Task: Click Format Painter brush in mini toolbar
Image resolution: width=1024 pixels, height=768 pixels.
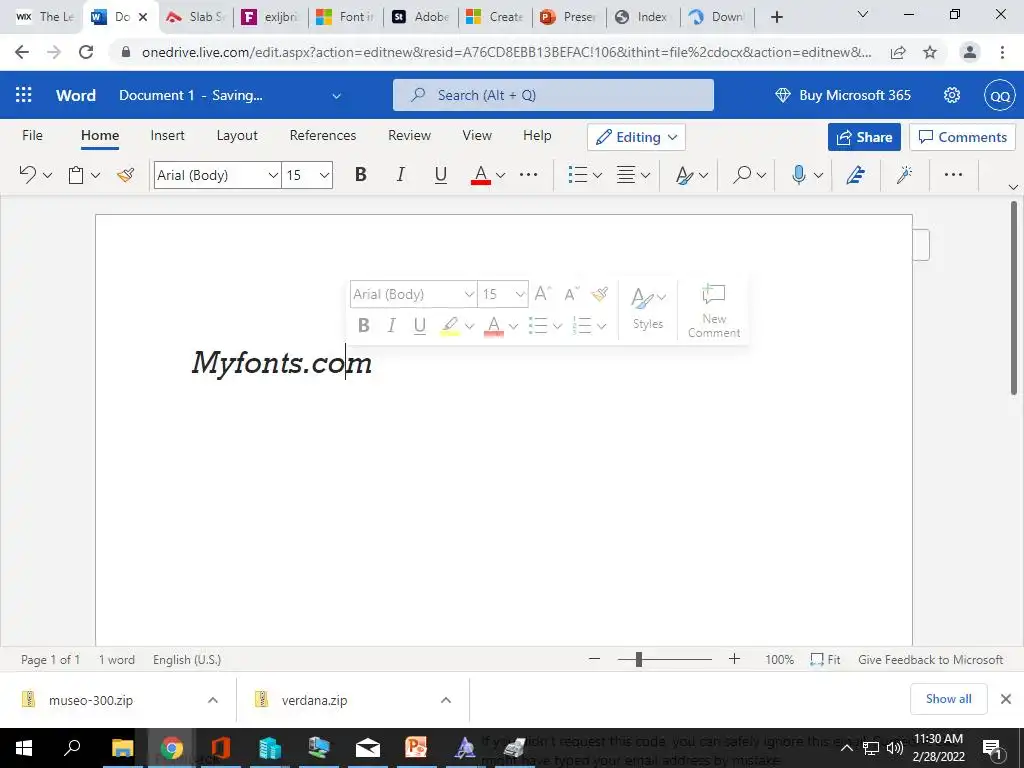Action: (600, 294)
